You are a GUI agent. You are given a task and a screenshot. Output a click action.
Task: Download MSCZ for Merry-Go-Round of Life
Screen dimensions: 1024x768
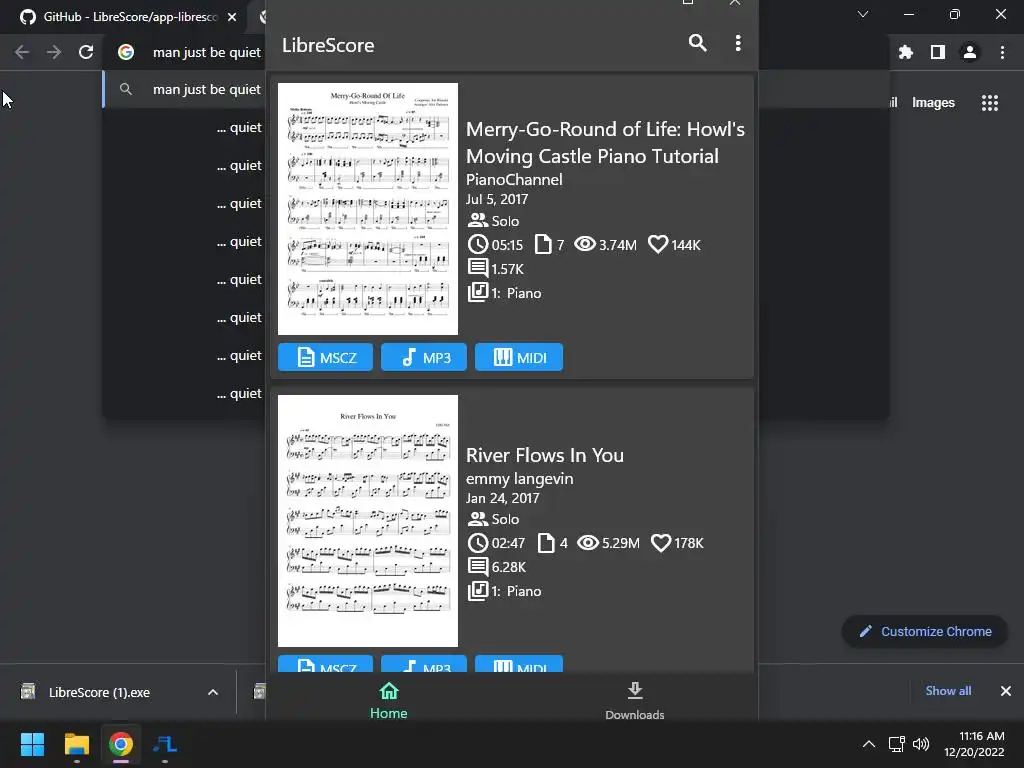(325, 357)
